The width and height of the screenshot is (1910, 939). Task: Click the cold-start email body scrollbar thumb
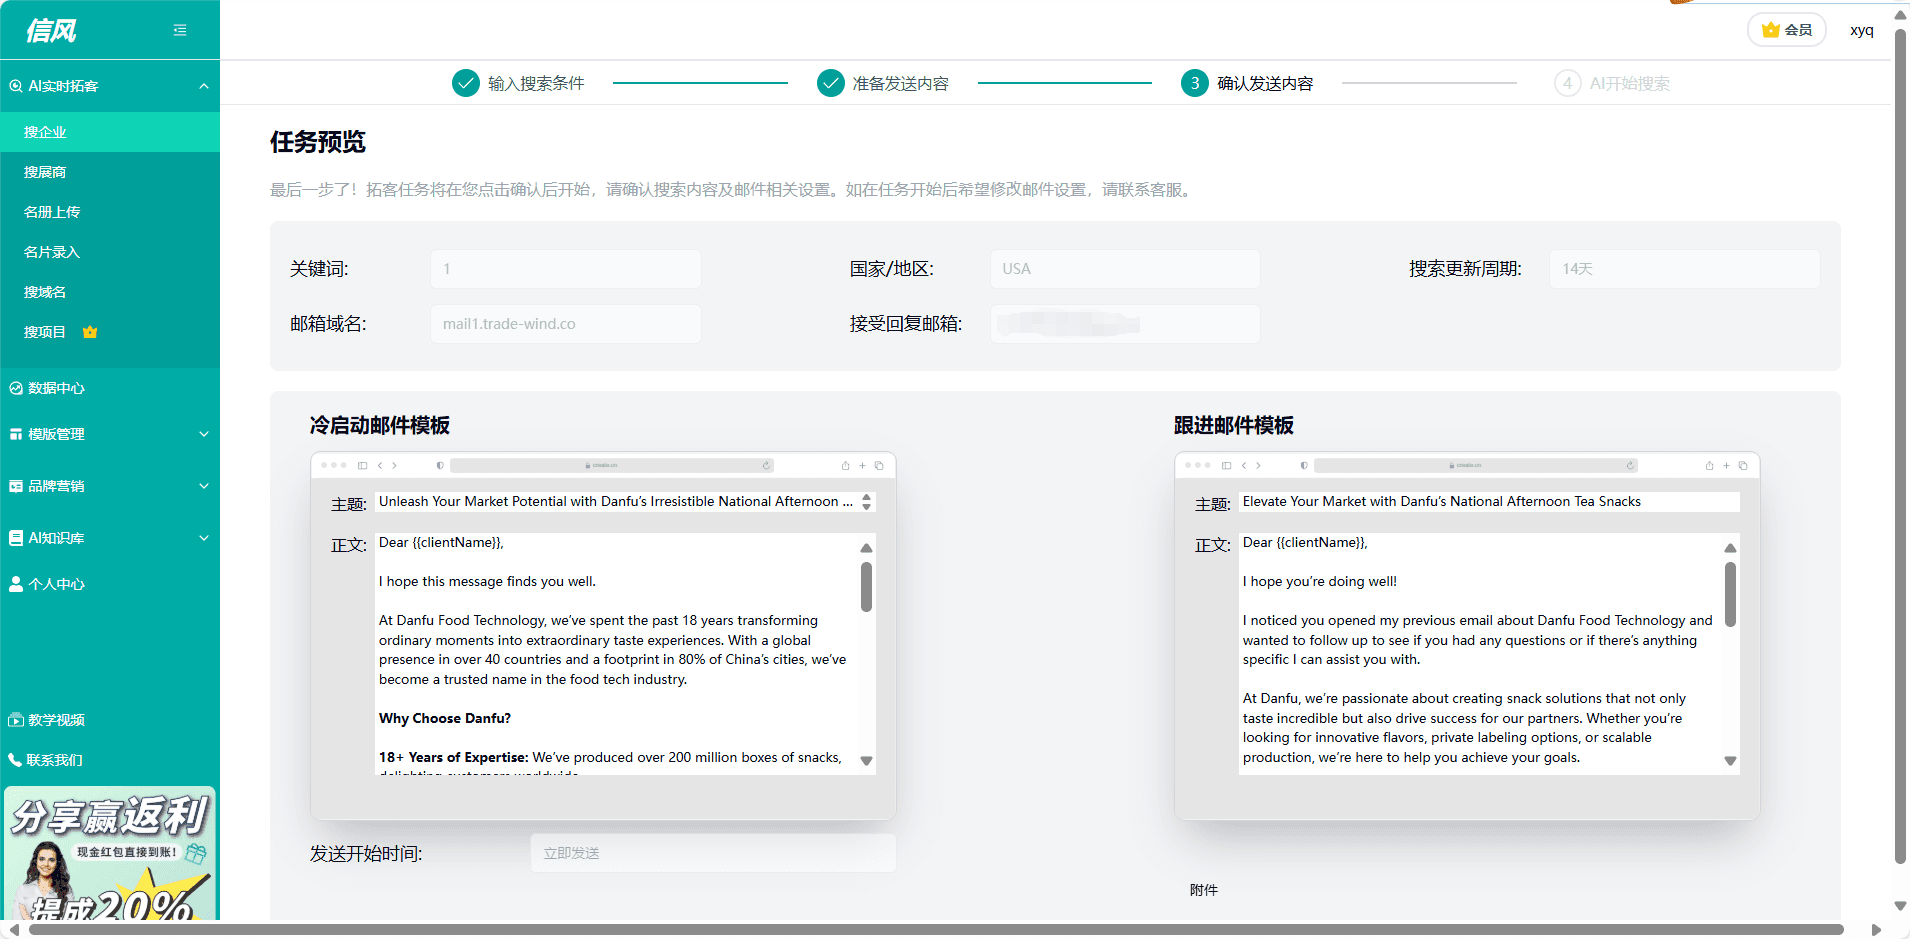click(866, 587)
